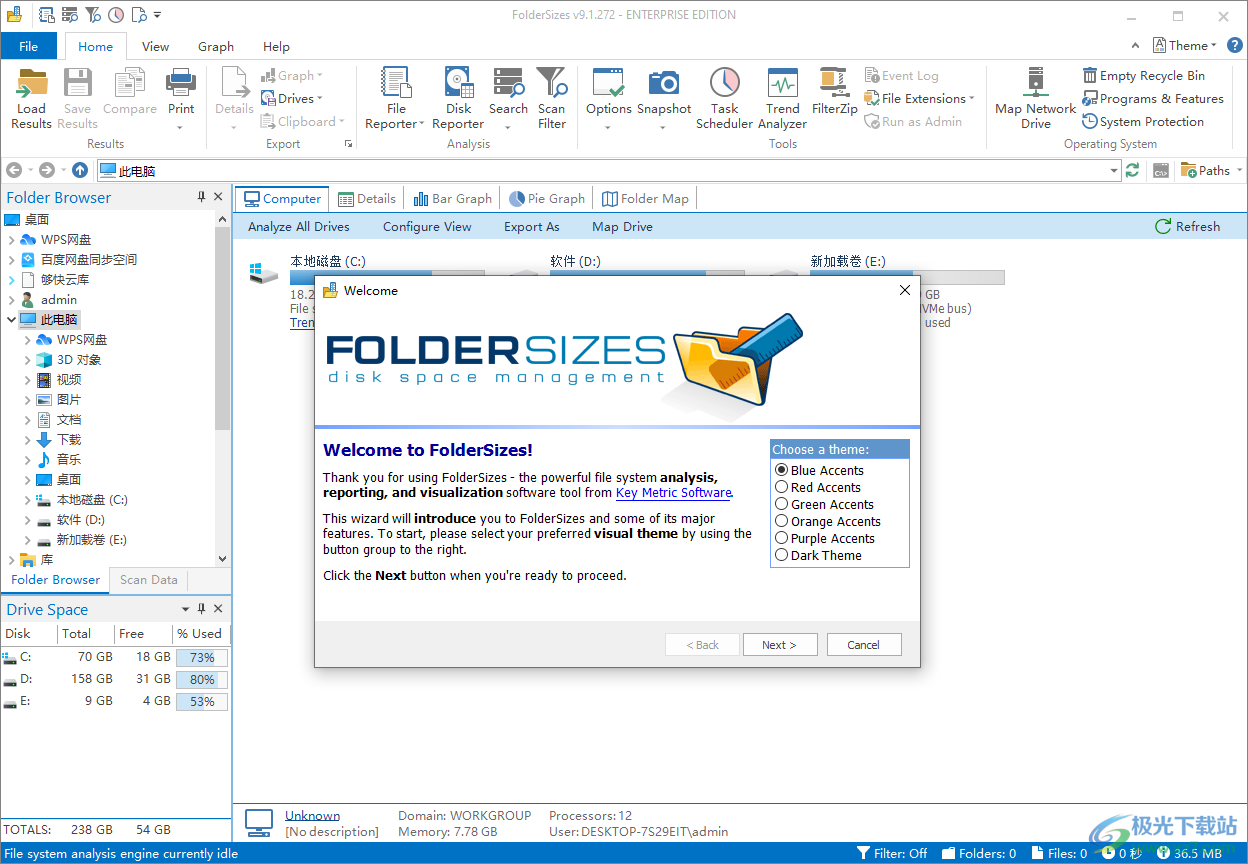This screenshot has width=1248, height=864.
Task: Click the navigate Up arrow icon
Action: tap(80, 171)
